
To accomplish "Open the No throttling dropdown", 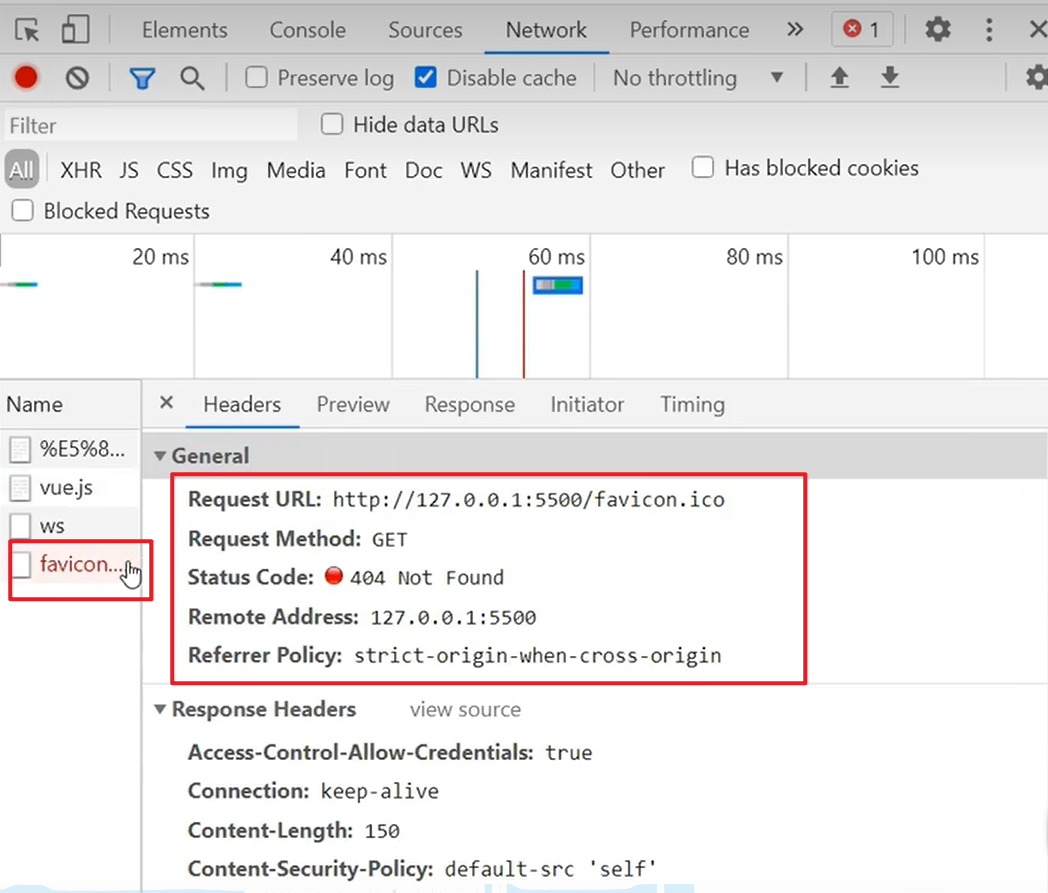I will [697, 78].
